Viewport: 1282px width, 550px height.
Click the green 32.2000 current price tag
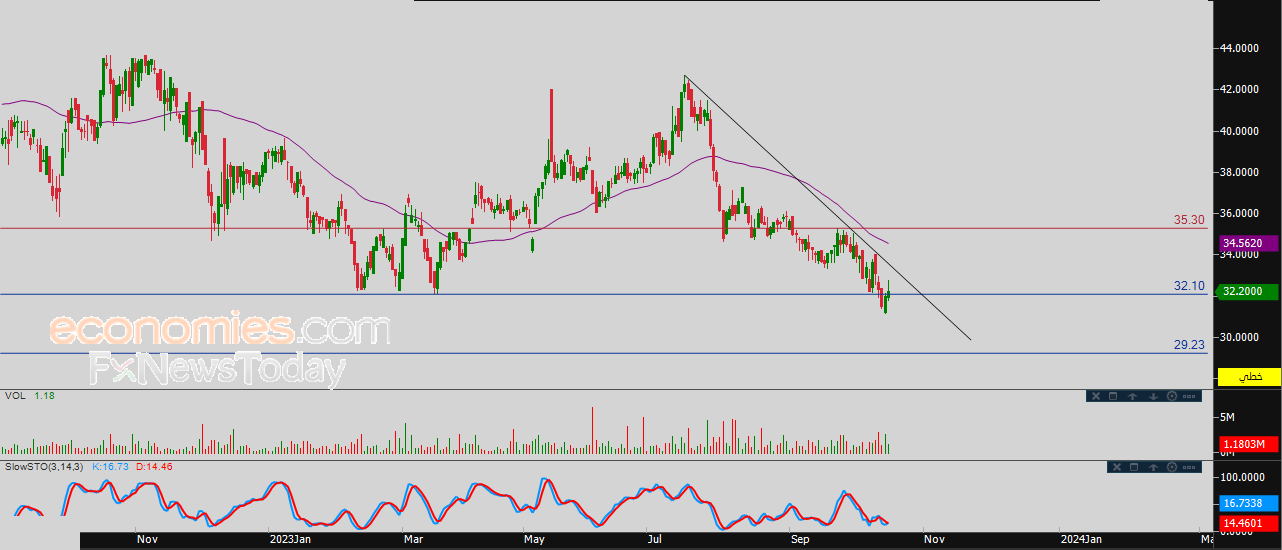tap(1249, 291)
